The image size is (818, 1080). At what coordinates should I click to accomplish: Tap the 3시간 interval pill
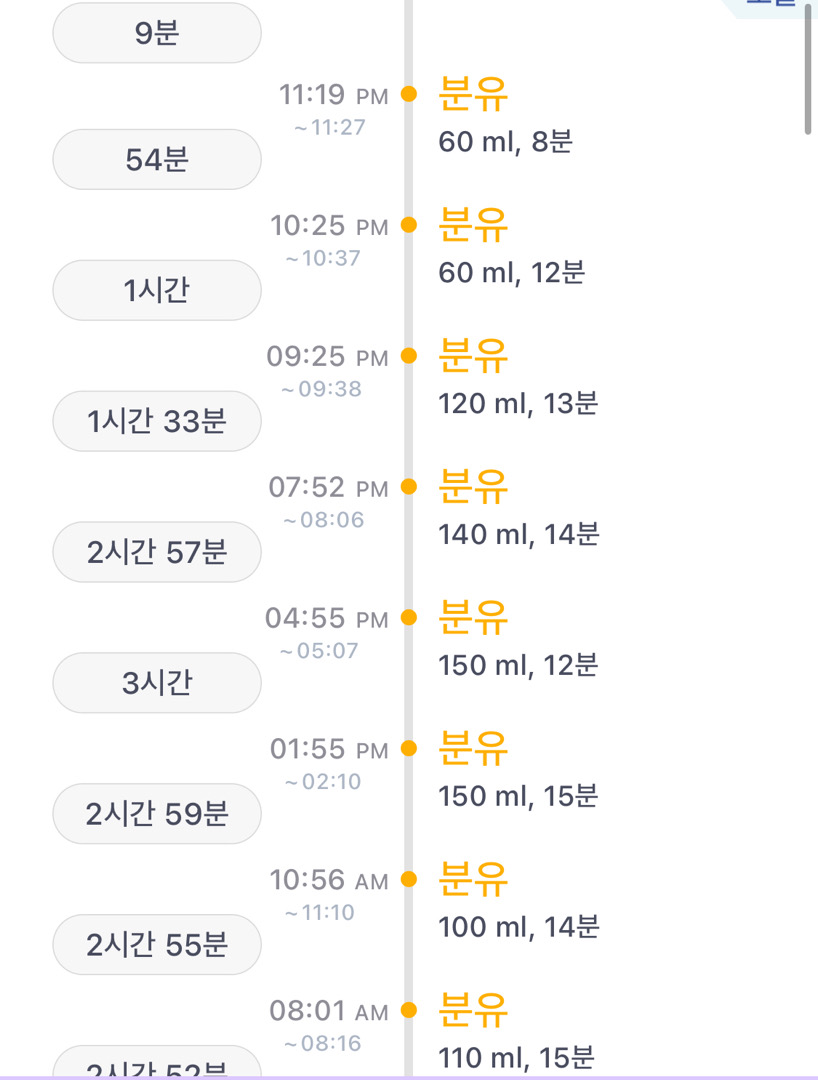click(x=157, y=683)
